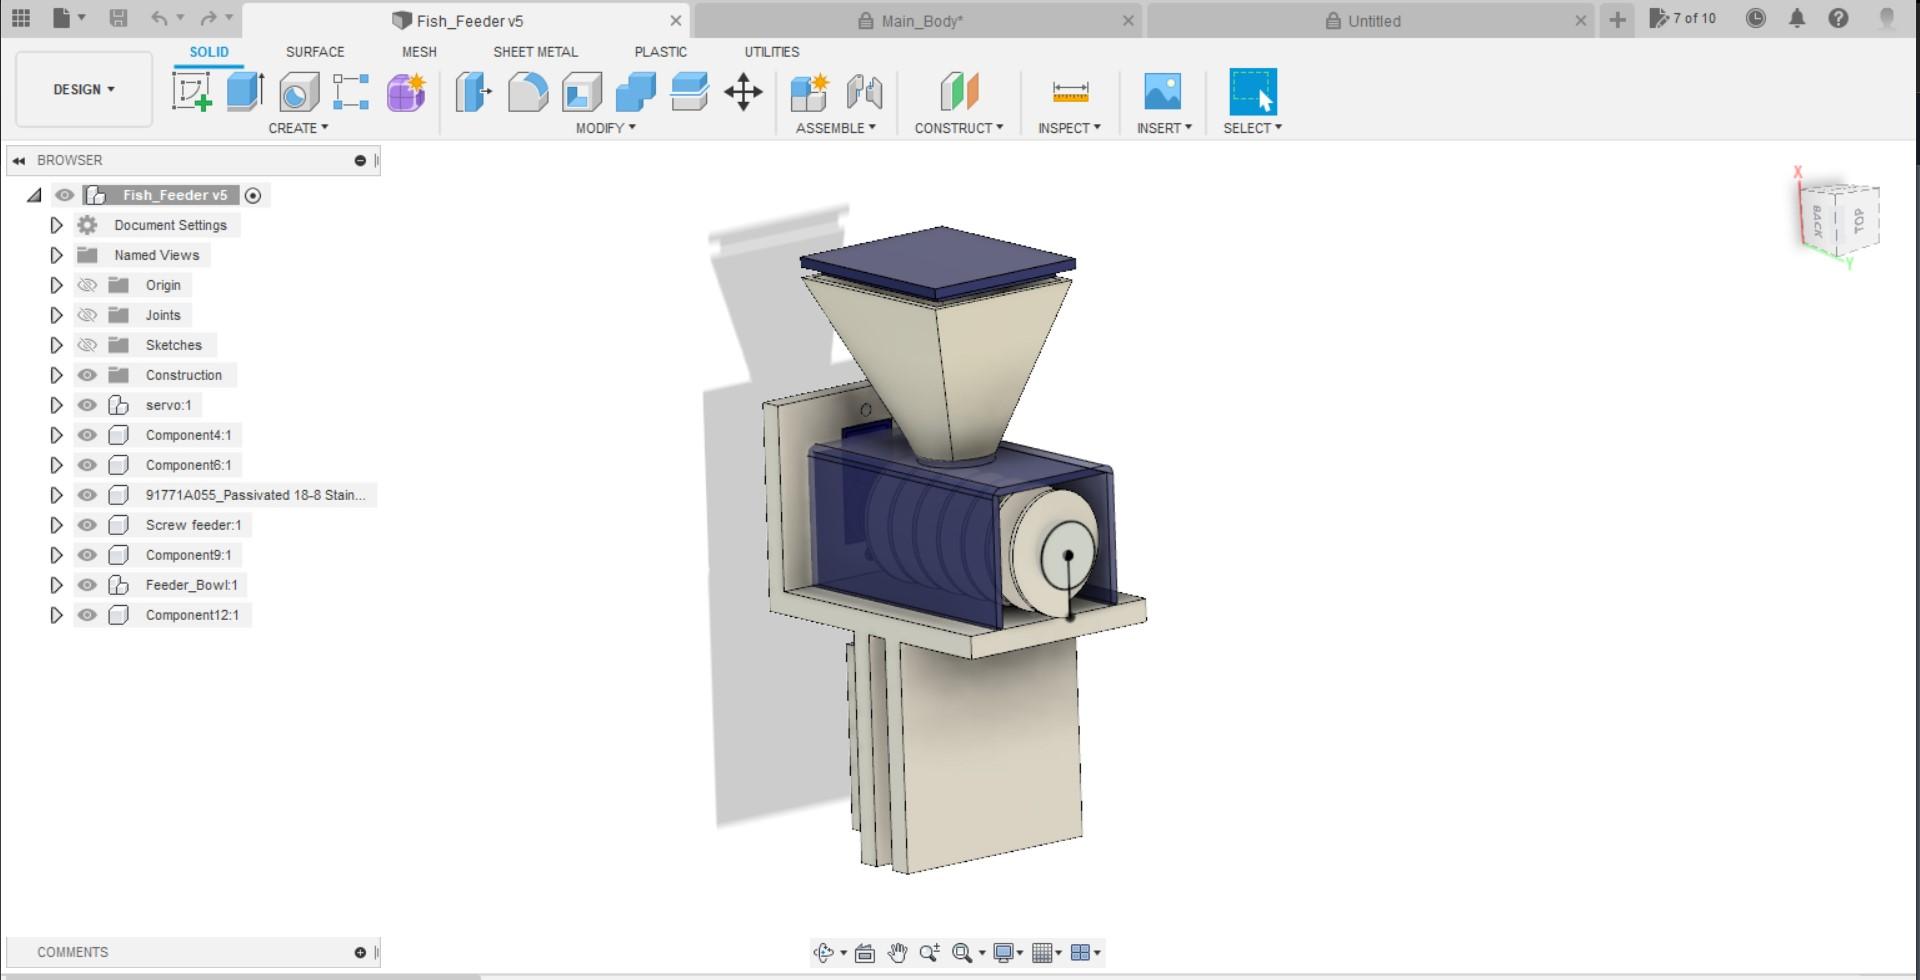
Task: Hide the Construction folder
Action: click(x=87, y=375)
